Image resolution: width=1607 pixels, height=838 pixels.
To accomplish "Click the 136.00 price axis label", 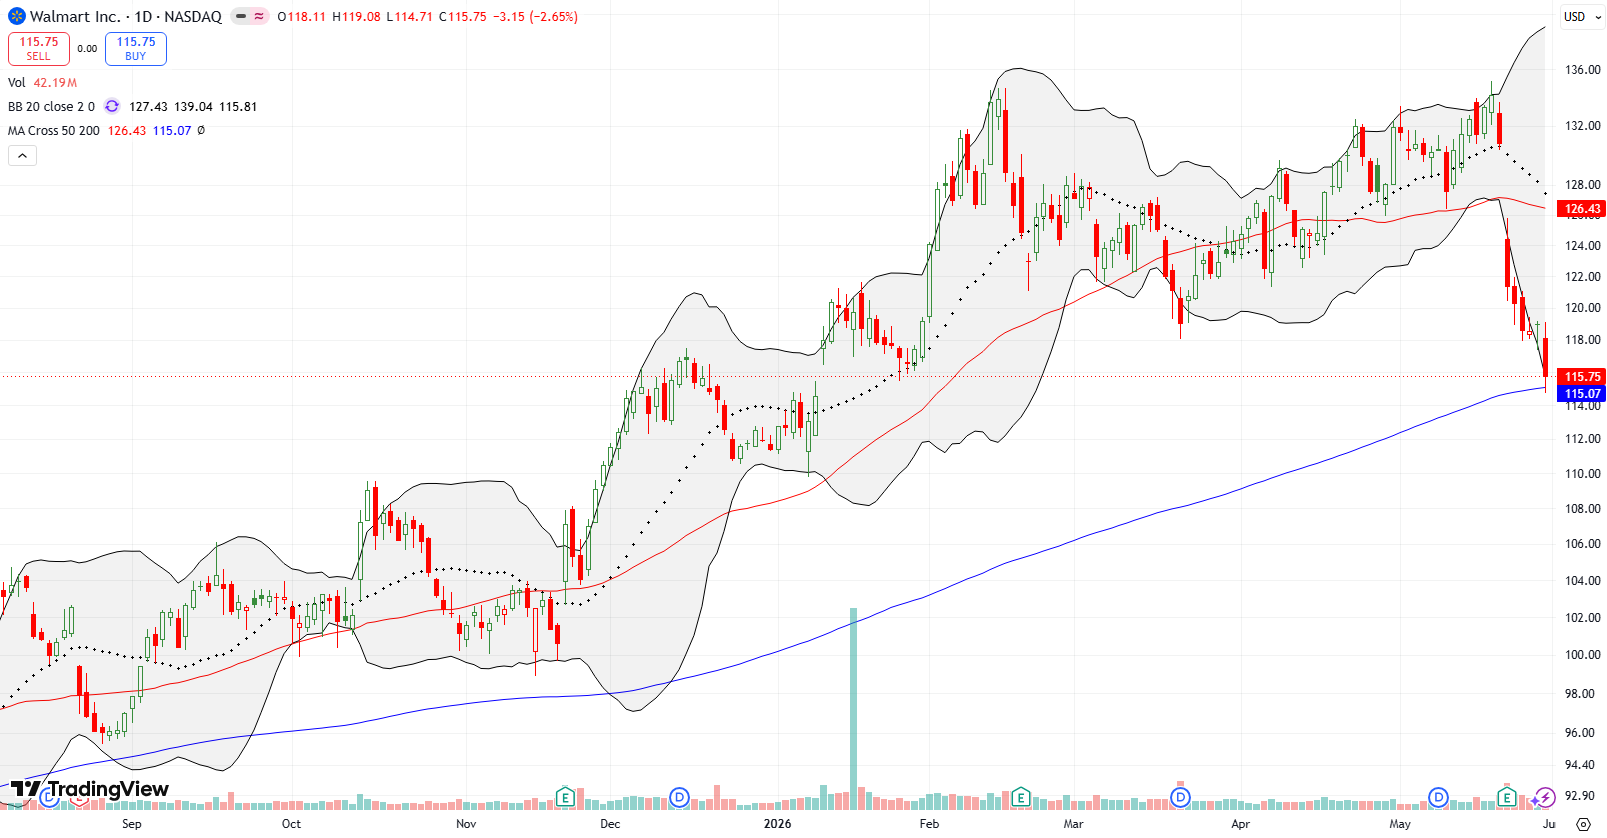I will (x=1582, y=70).
